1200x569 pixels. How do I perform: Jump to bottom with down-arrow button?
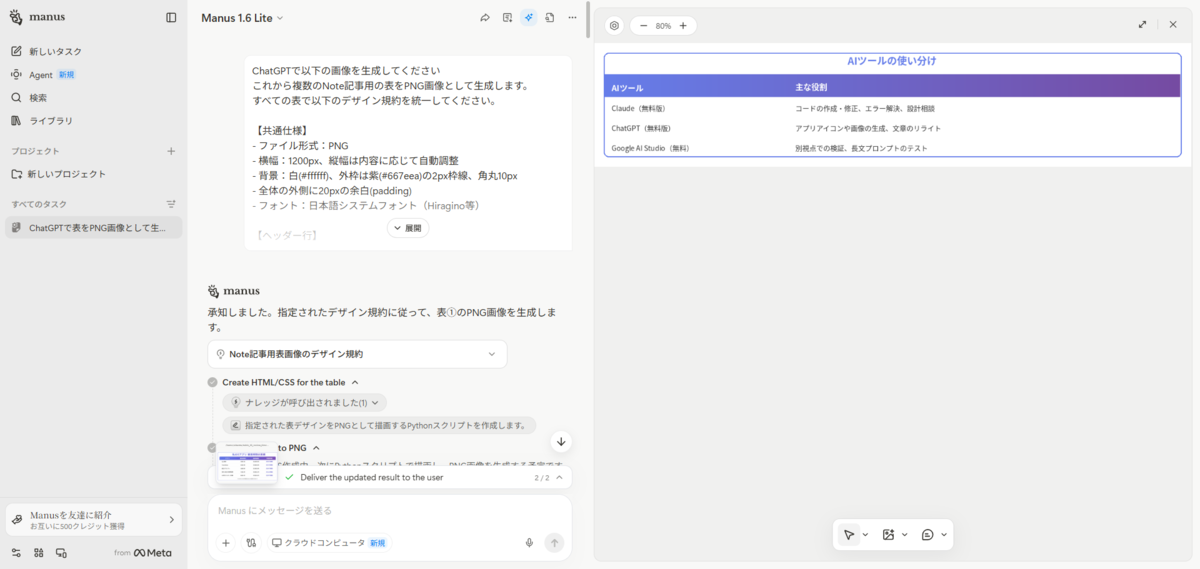[x=561, y=441]
